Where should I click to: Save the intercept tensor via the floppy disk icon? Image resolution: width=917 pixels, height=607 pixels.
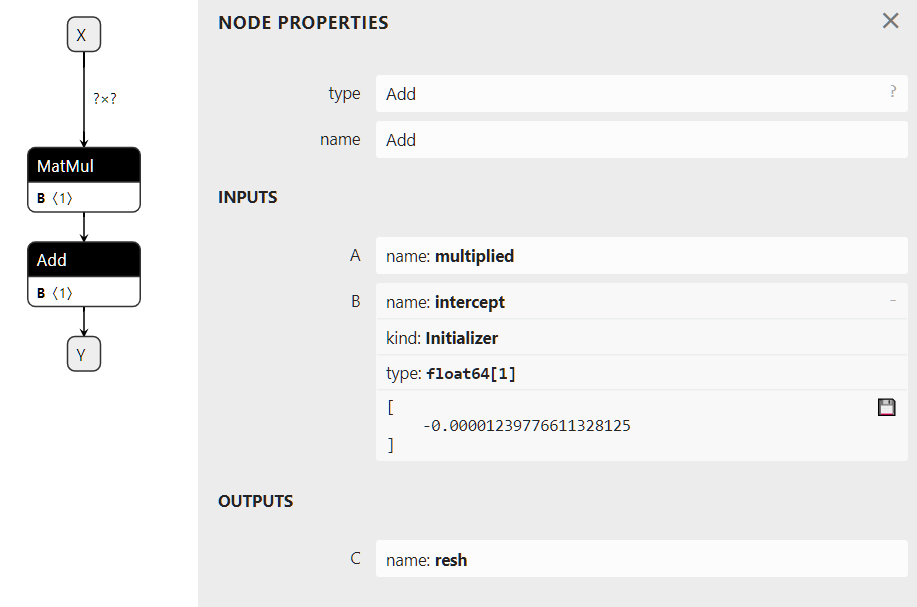pos(886,407)
